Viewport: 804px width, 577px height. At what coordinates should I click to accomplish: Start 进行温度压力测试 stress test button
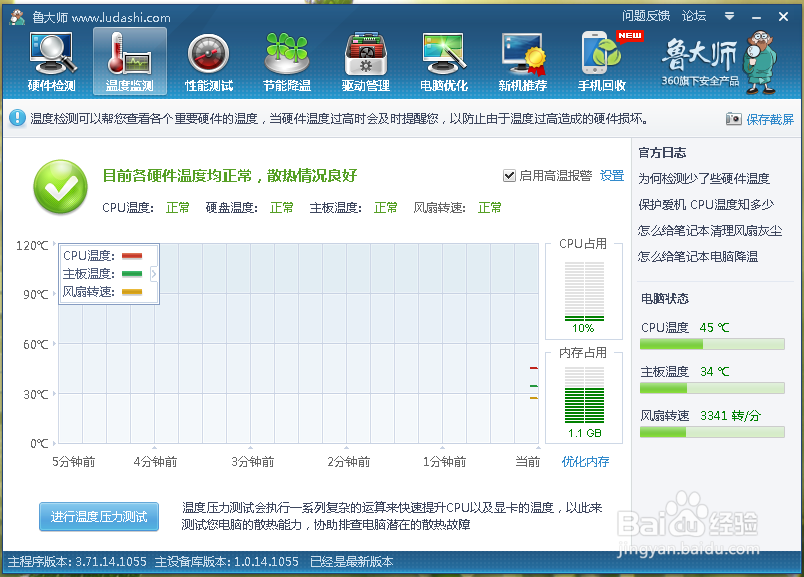pyautogui.click(x=99, y=516)
